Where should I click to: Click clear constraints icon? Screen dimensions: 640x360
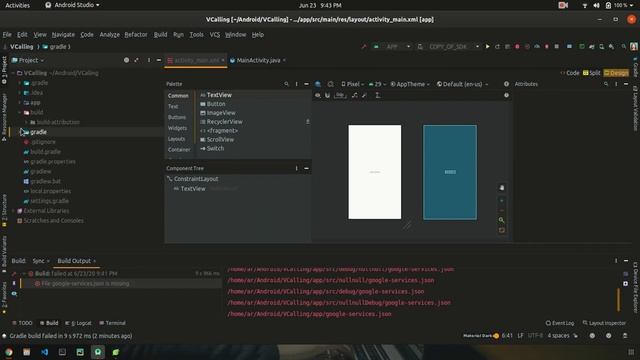point(355,96)
